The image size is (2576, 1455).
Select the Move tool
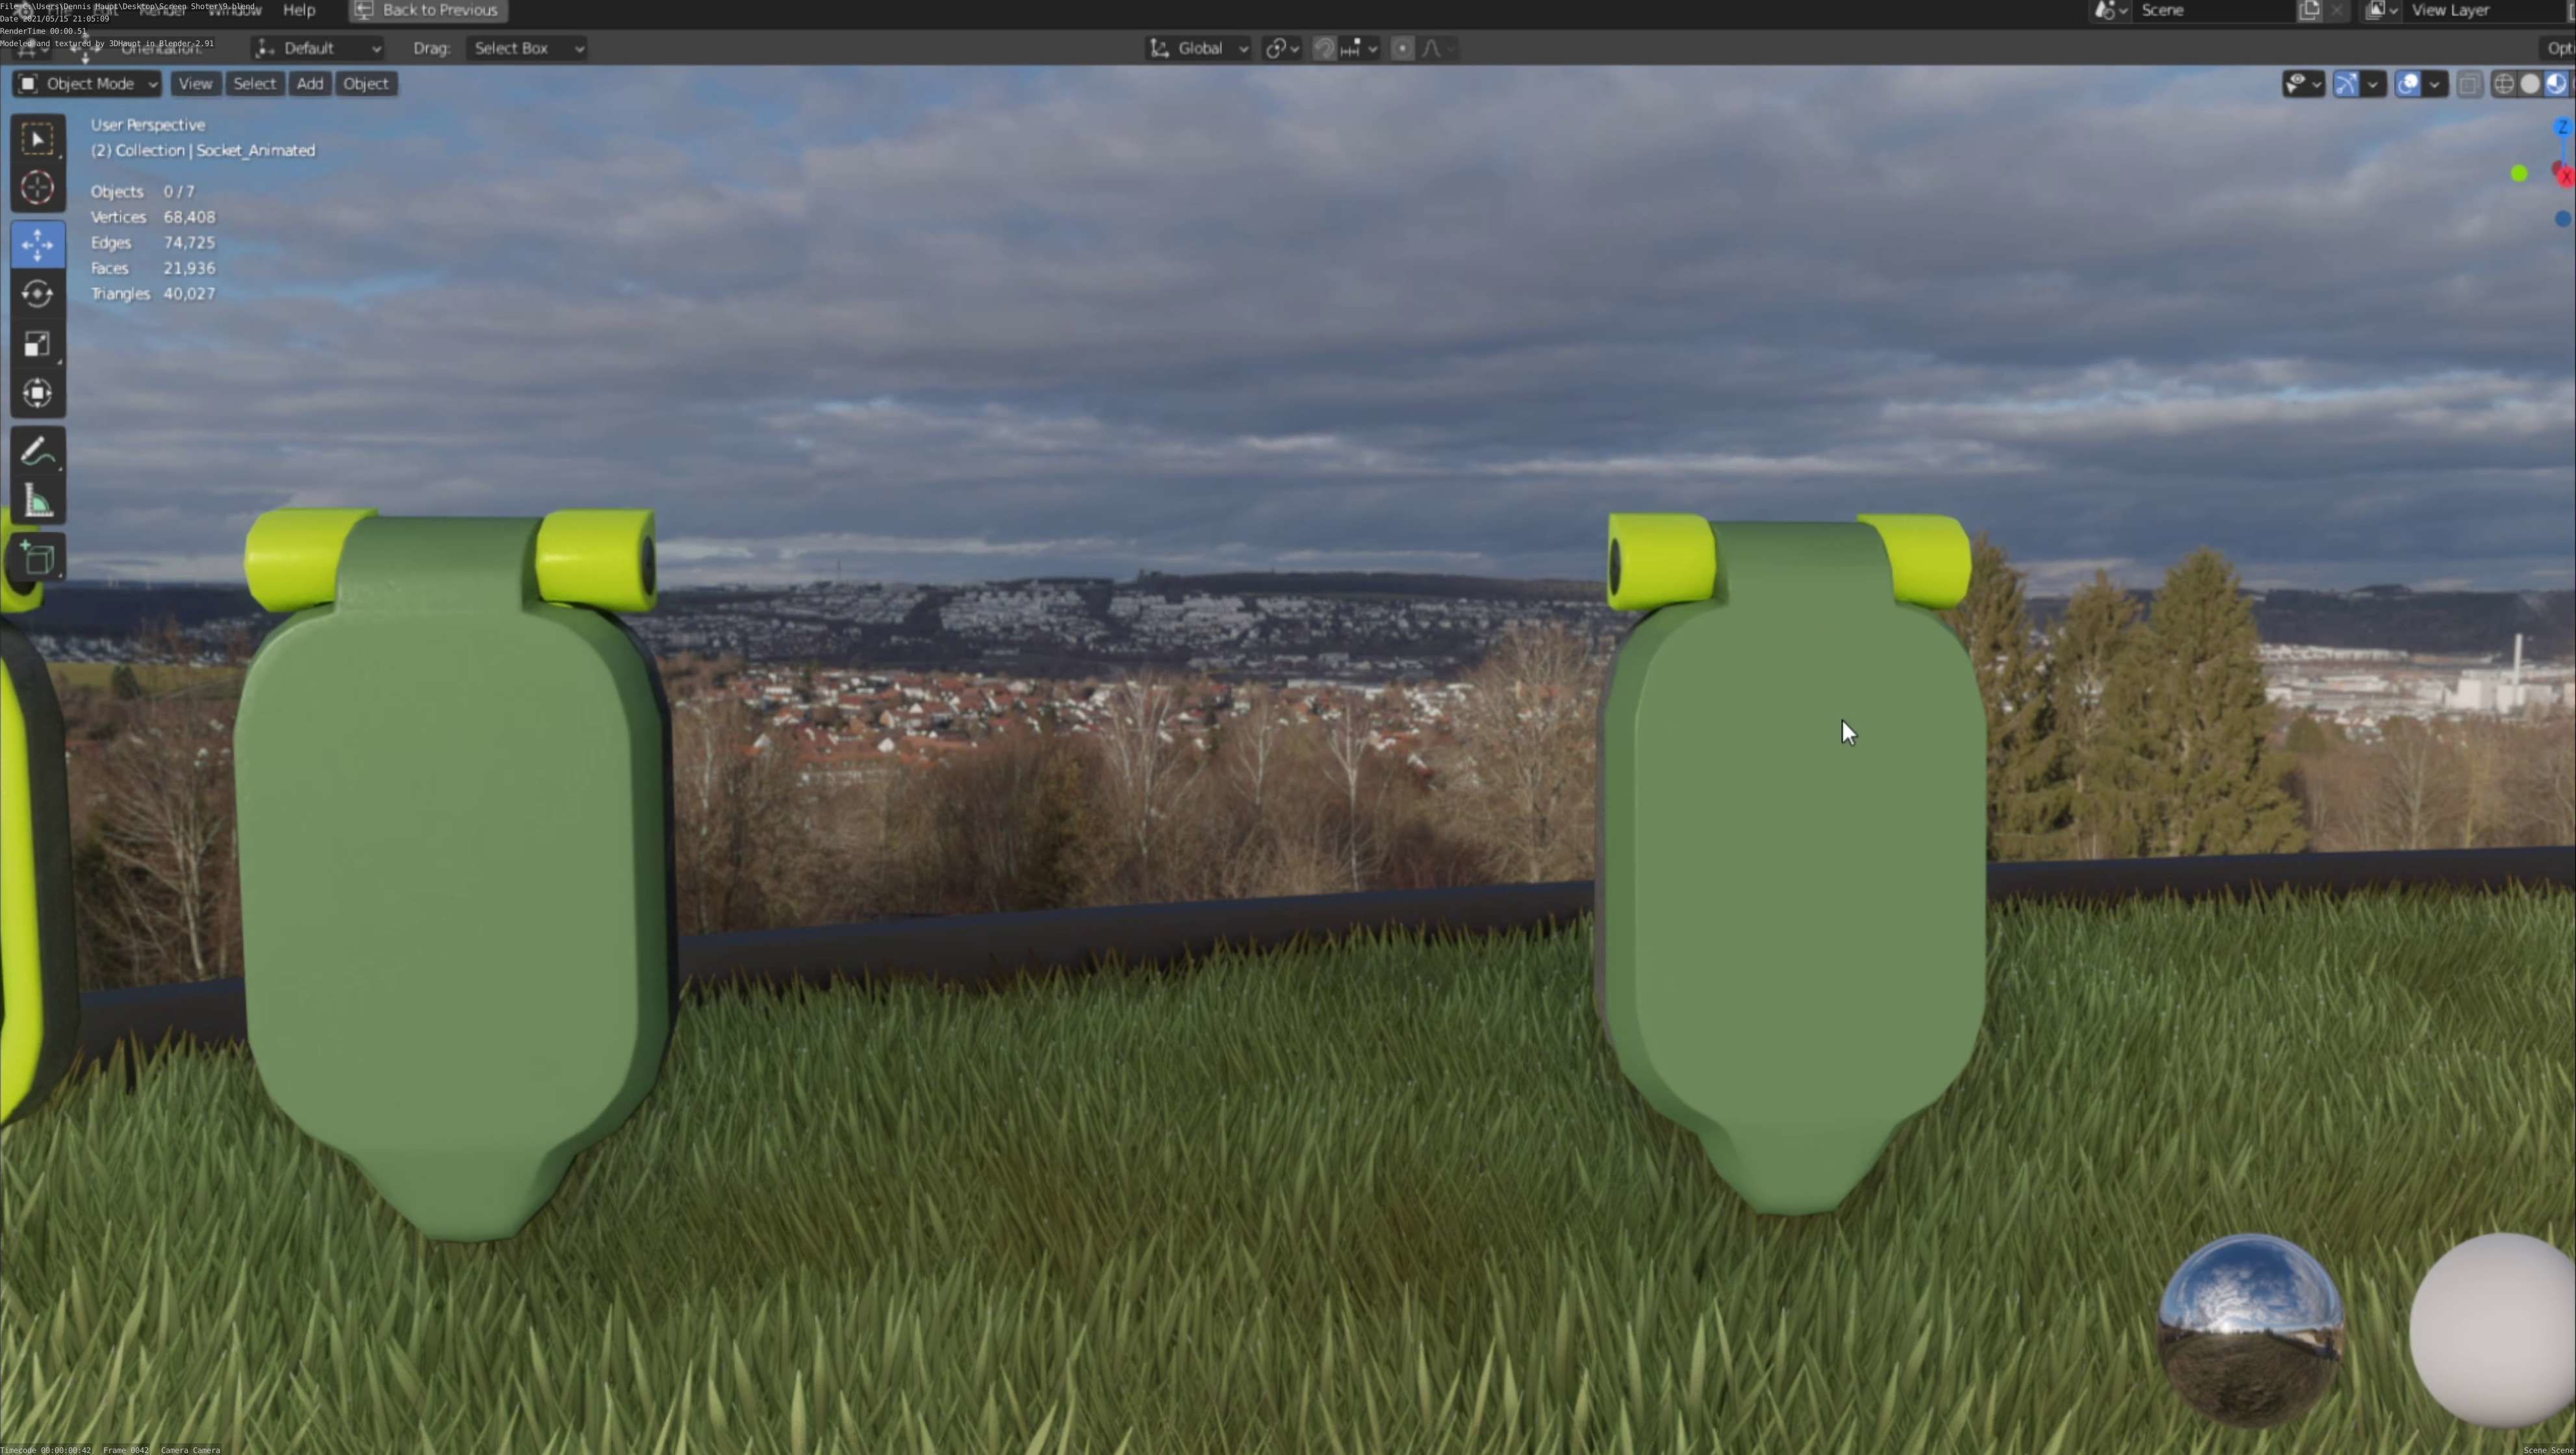coord(38,245)
